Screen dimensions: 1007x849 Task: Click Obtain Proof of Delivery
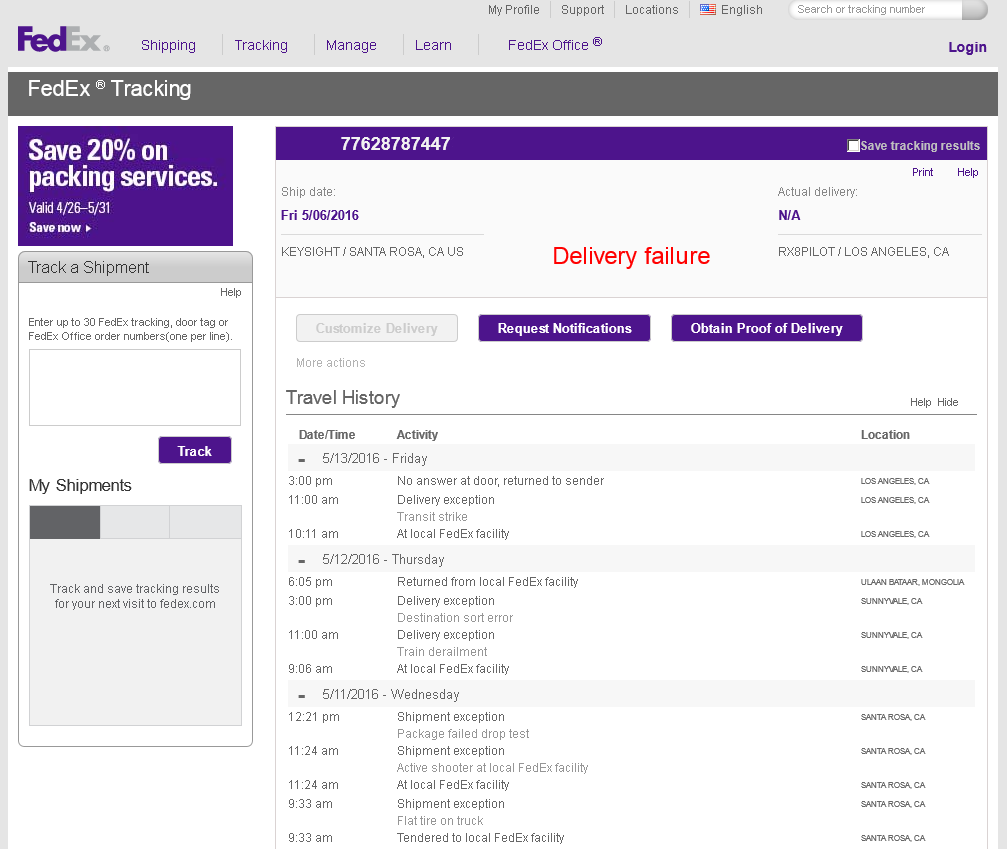pyautogui.click(x=767, y=328)
